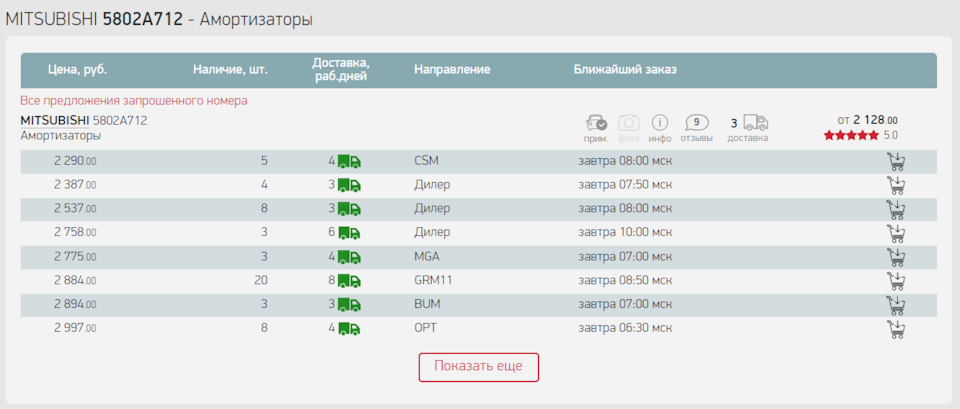Click the five-star rating 5.0

(x=861, y=136)
